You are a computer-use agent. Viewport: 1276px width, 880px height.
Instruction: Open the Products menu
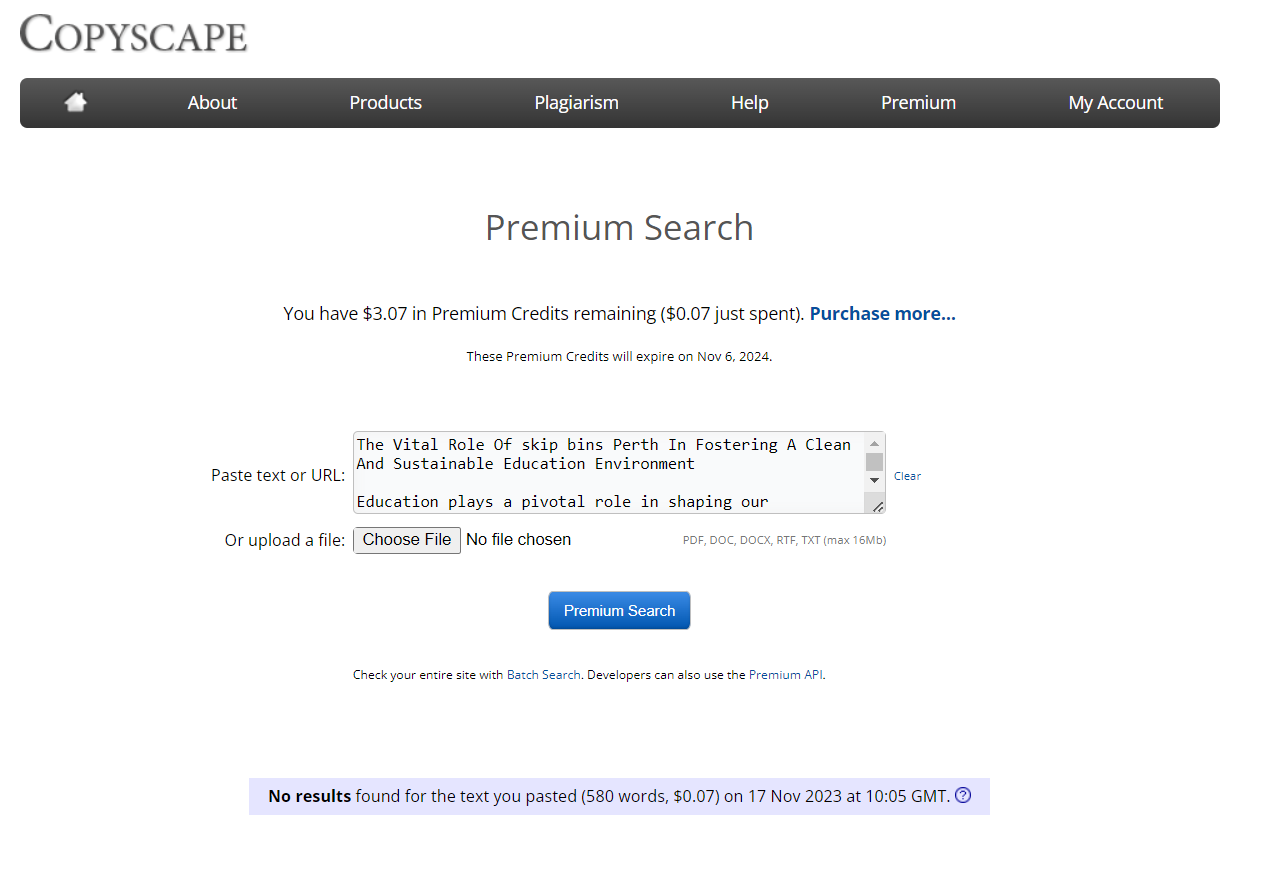[x=386, y=103]
